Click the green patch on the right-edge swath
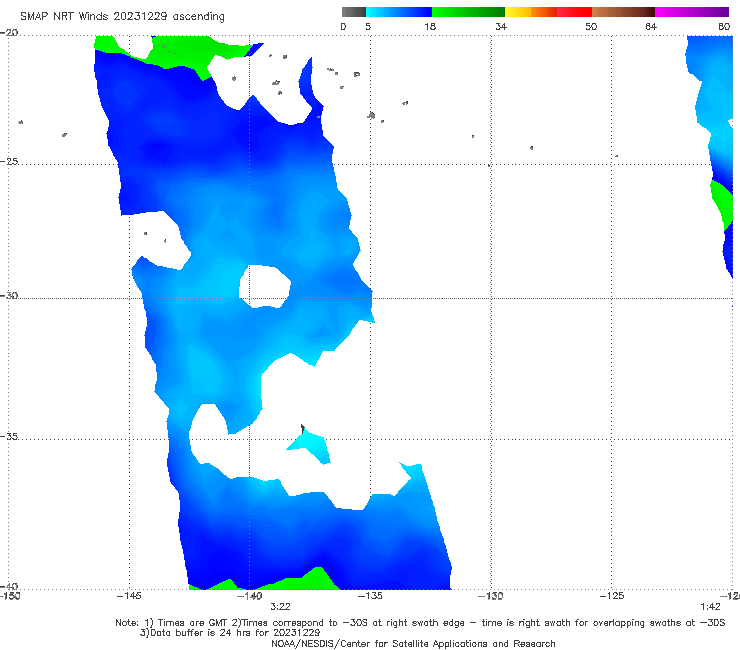This screenshot has width=740, height=650. tap(722, 205)
